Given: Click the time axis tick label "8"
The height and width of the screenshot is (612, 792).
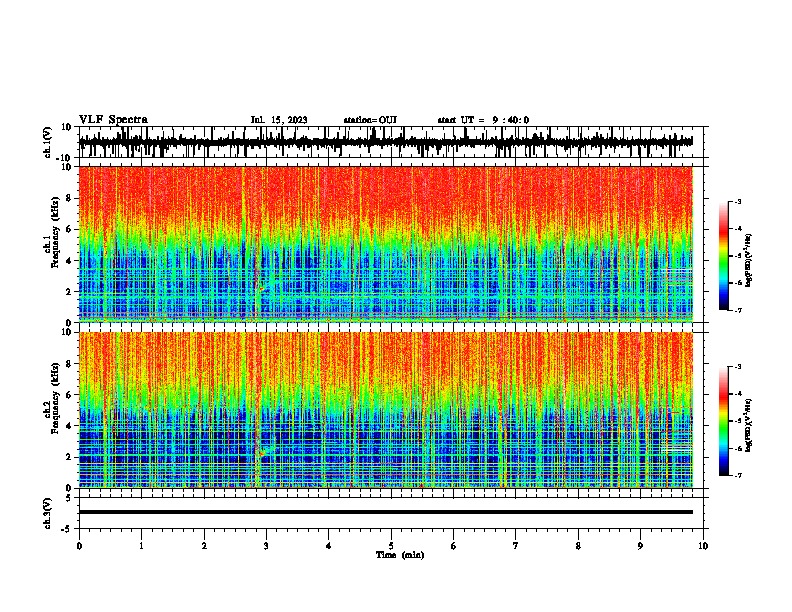Looking at the screenshot, I should pyautogui.click(x=578, y=546).
